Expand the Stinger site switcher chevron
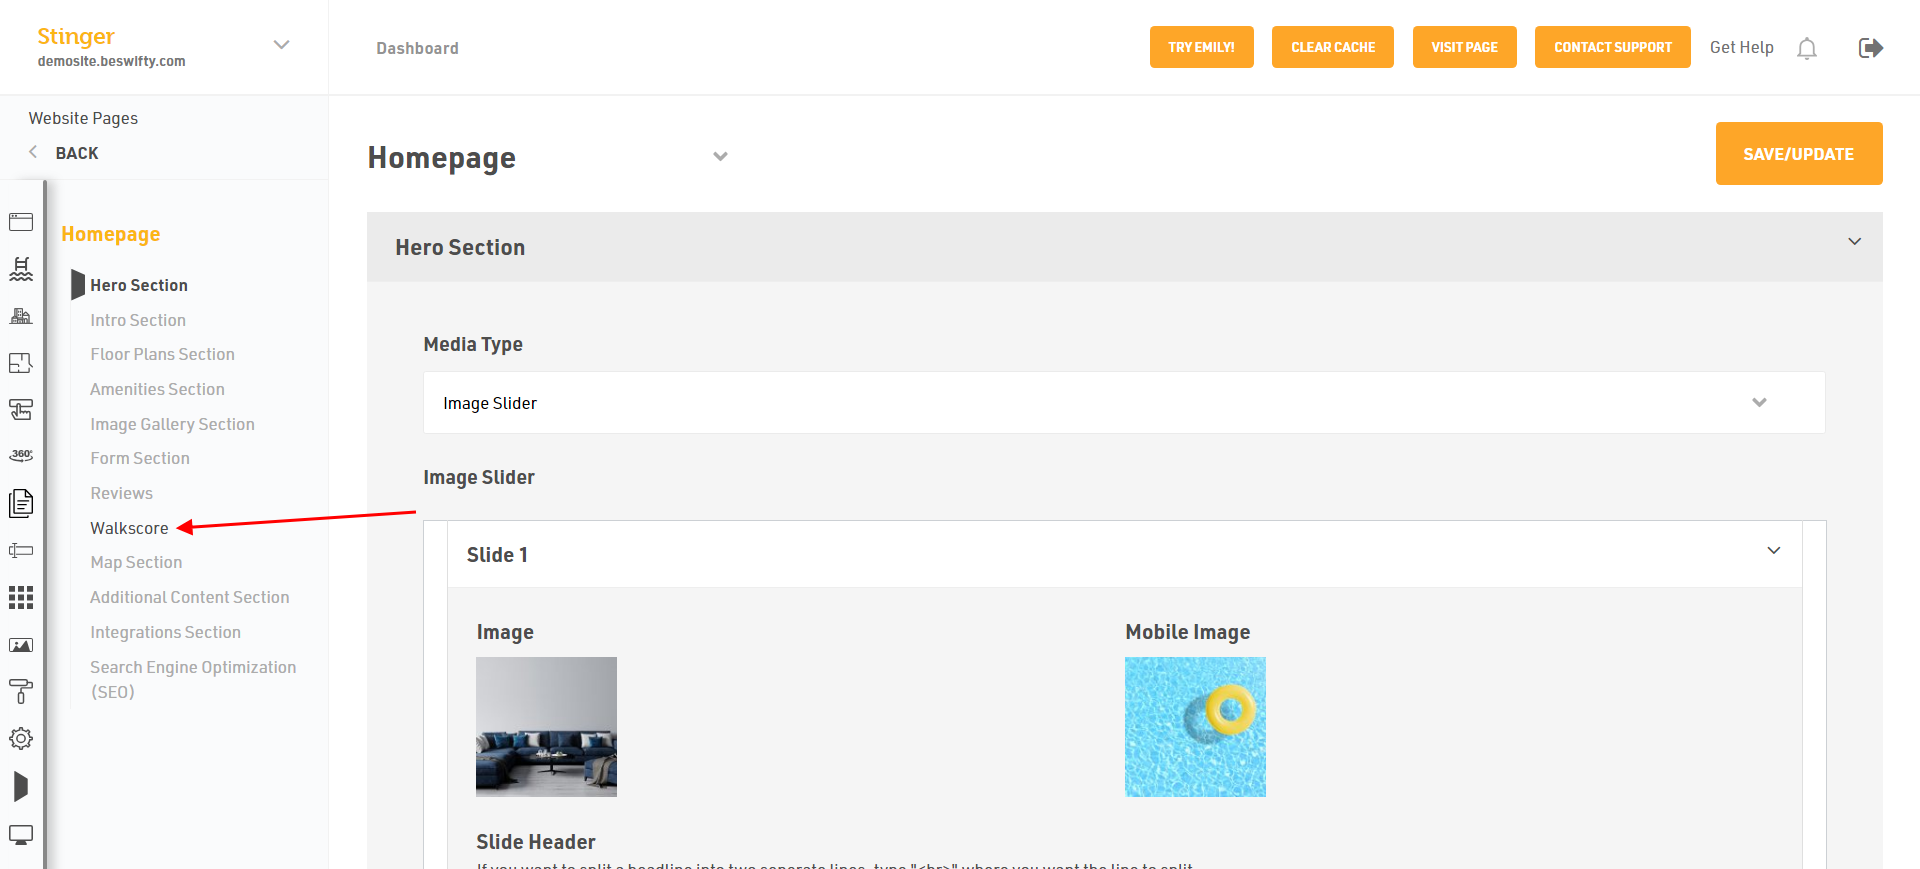The width and height of the screenshot is (1920, 869). click(x=282, y=45)
